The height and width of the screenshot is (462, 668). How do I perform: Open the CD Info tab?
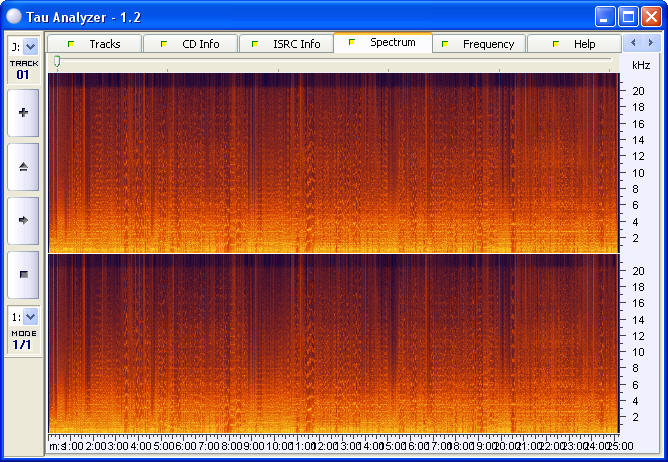coord(190,44)
